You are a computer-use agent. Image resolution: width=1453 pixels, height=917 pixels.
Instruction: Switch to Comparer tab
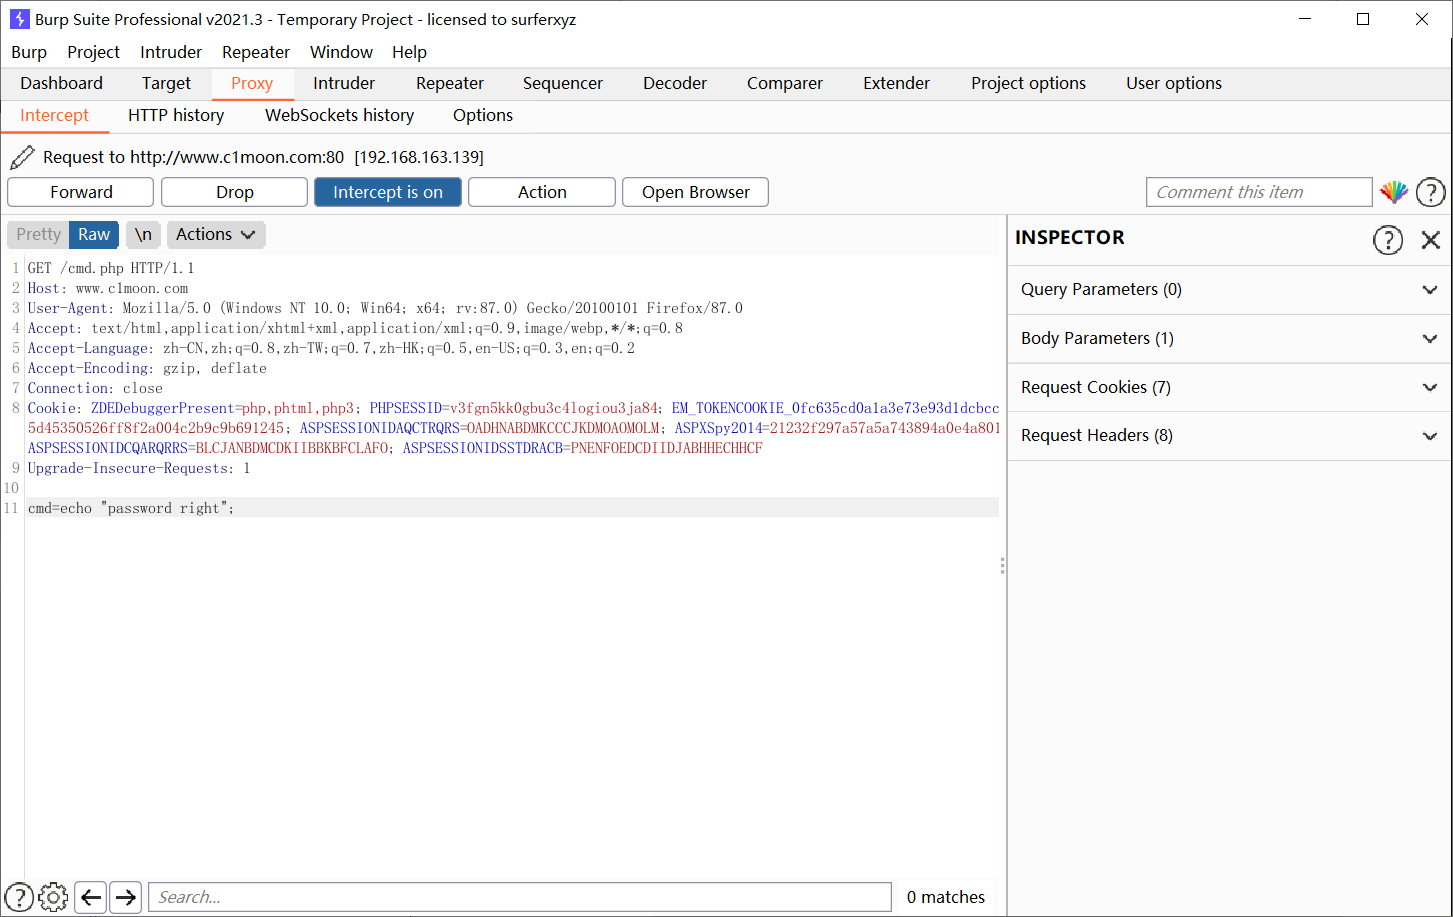point(785,83)
